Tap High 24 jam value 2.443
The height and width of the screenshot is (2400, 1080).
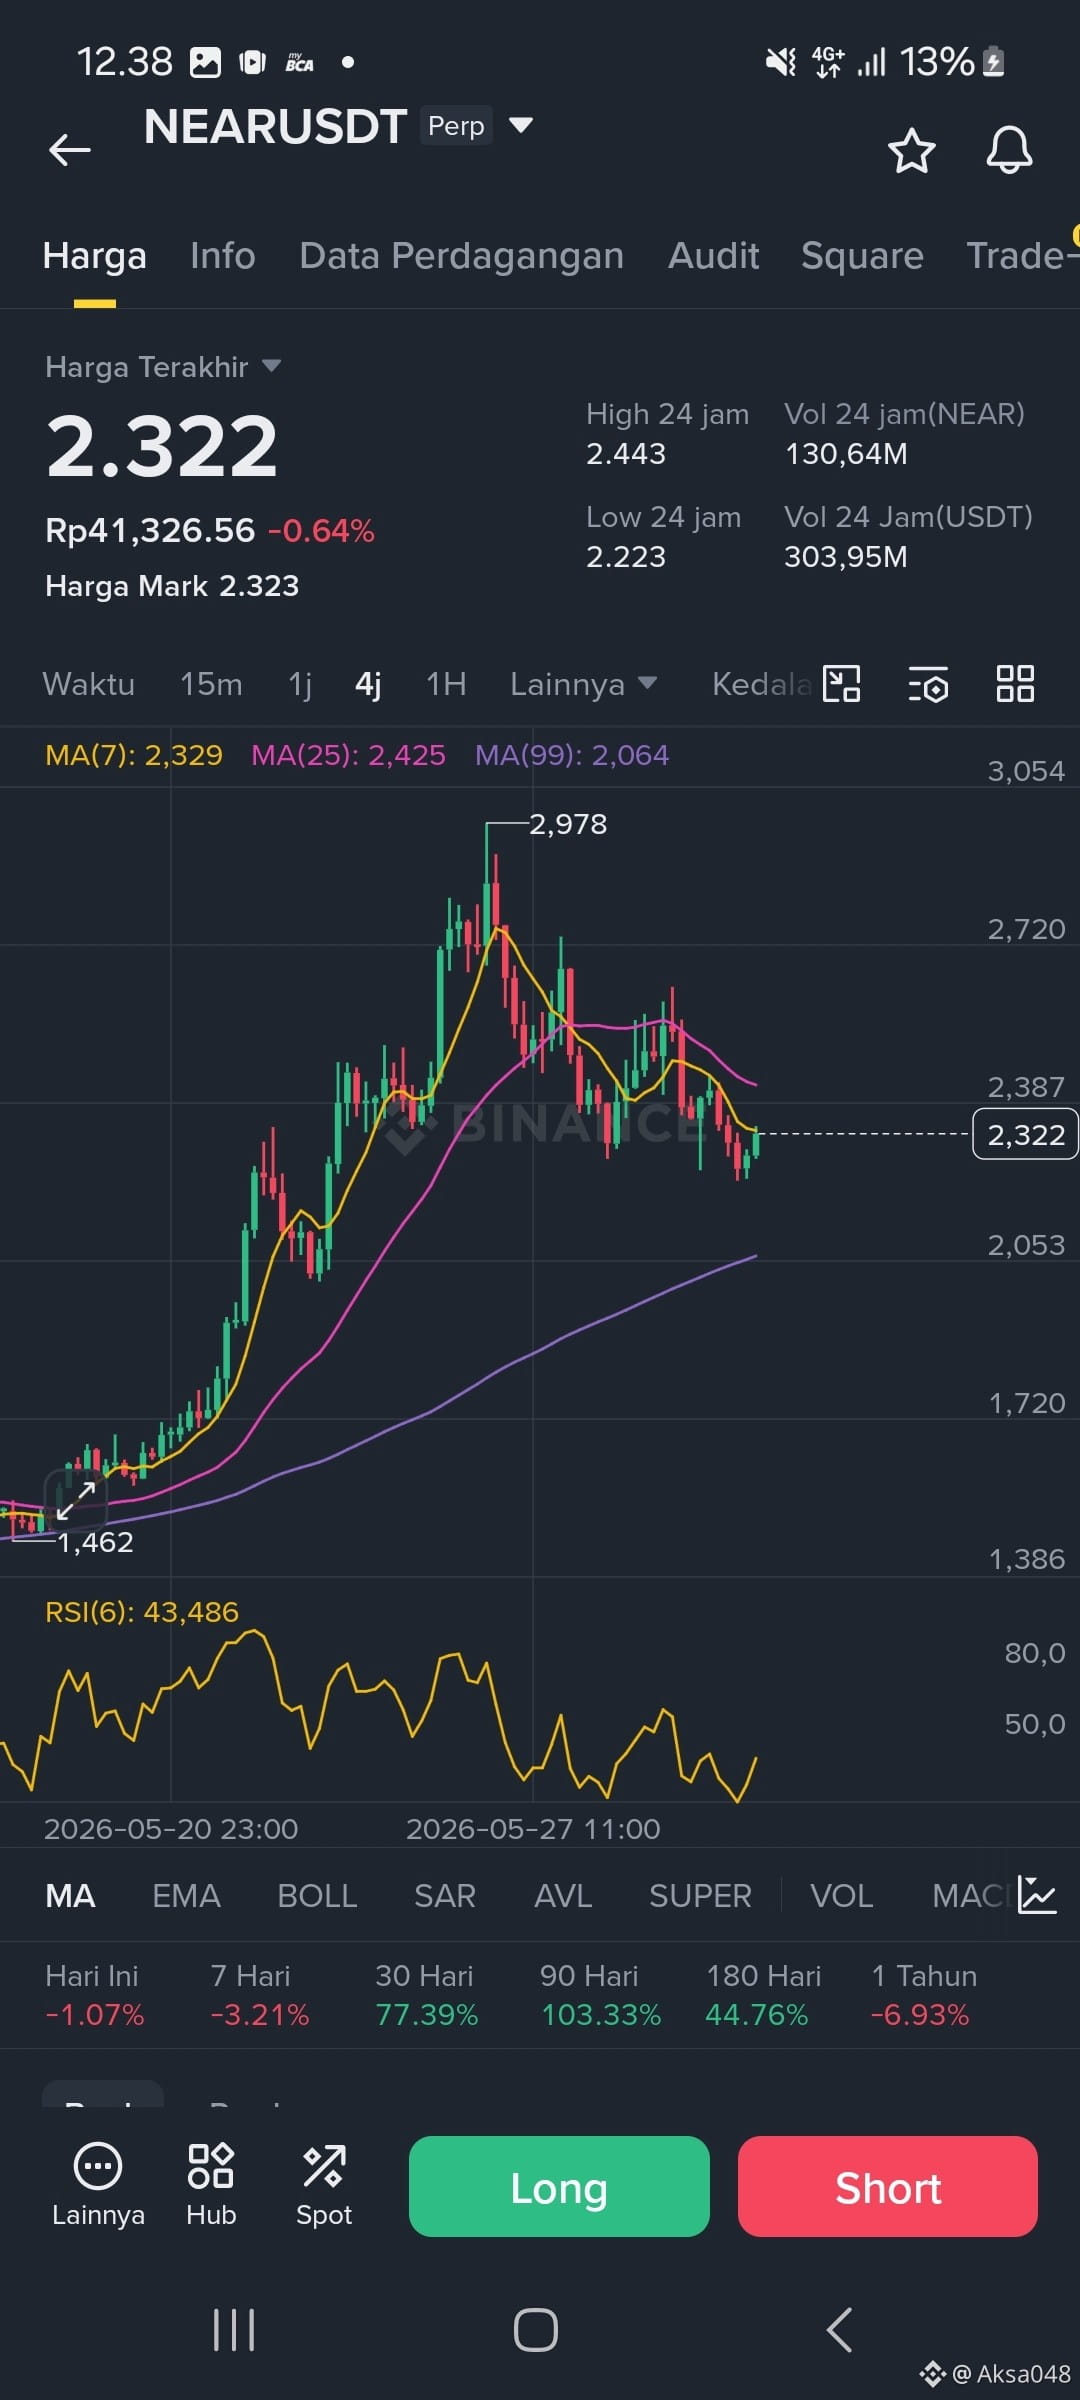pyautogui.click(x=626, y=454)
